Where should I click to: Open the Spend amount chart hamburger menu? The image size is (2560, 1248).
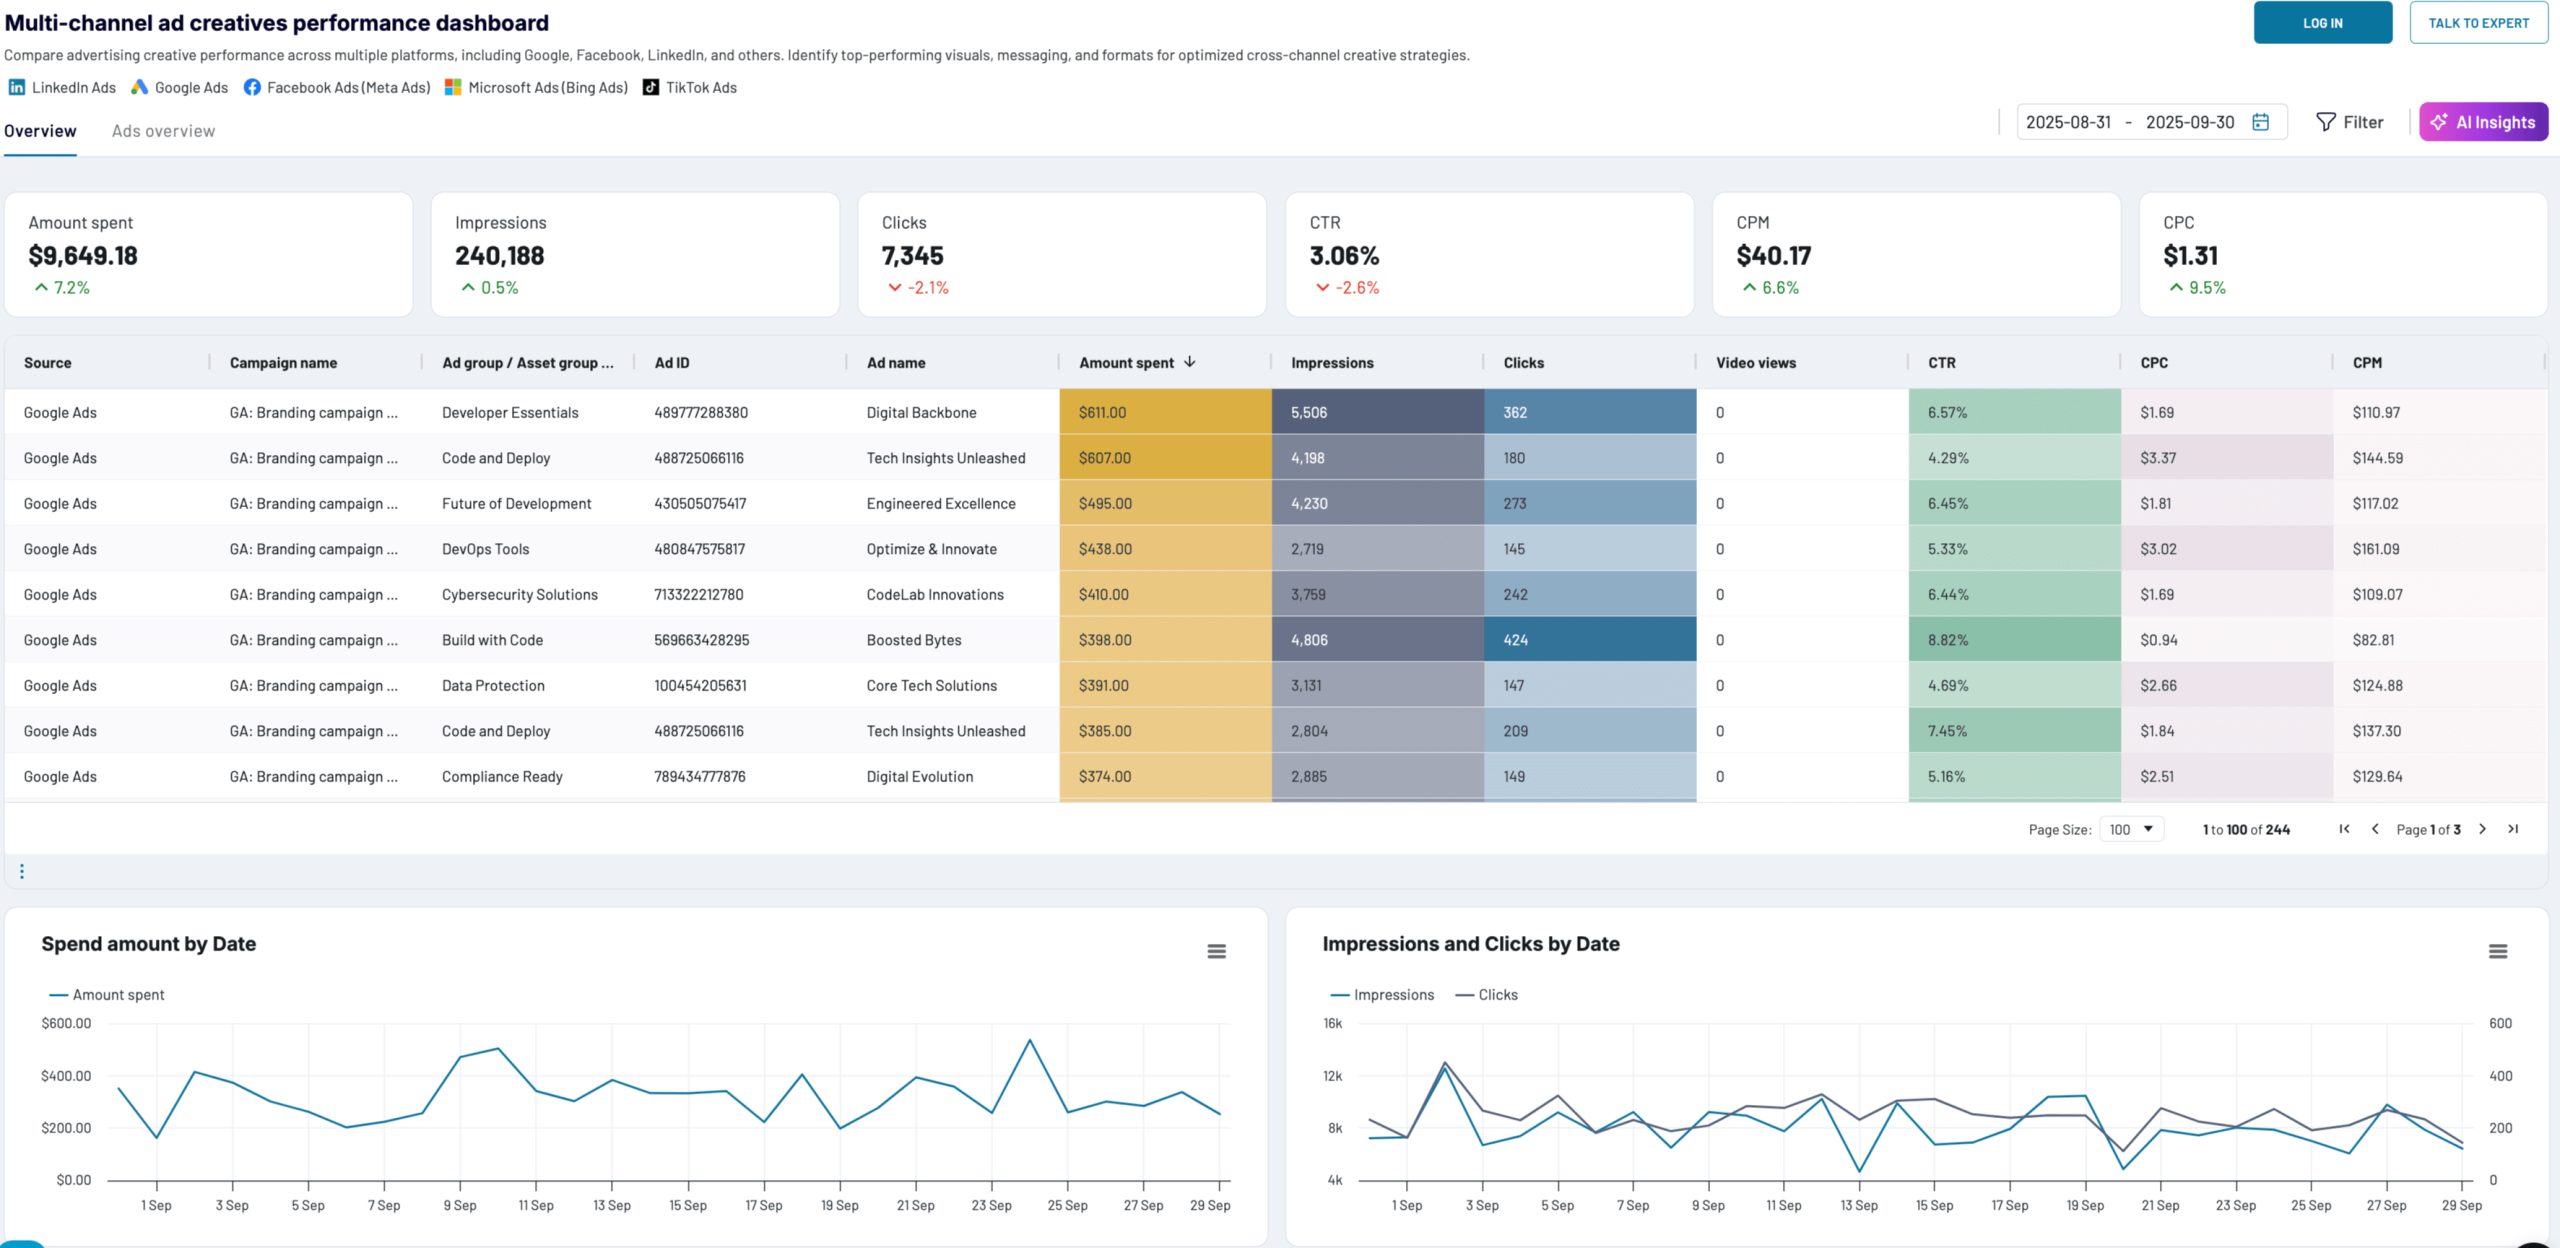[1216, 951]
